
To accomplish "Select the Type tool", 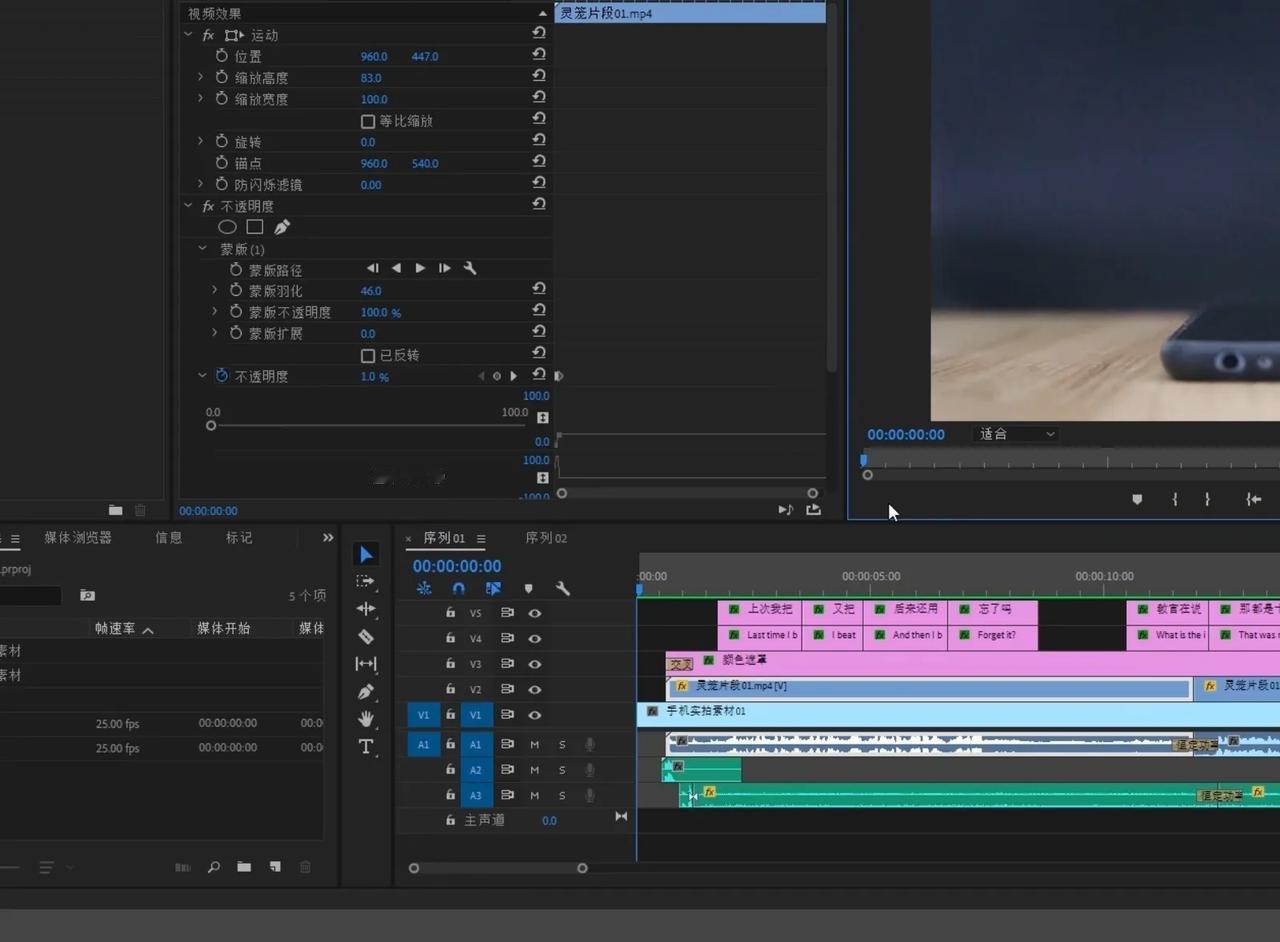I will tap(366, 747).
